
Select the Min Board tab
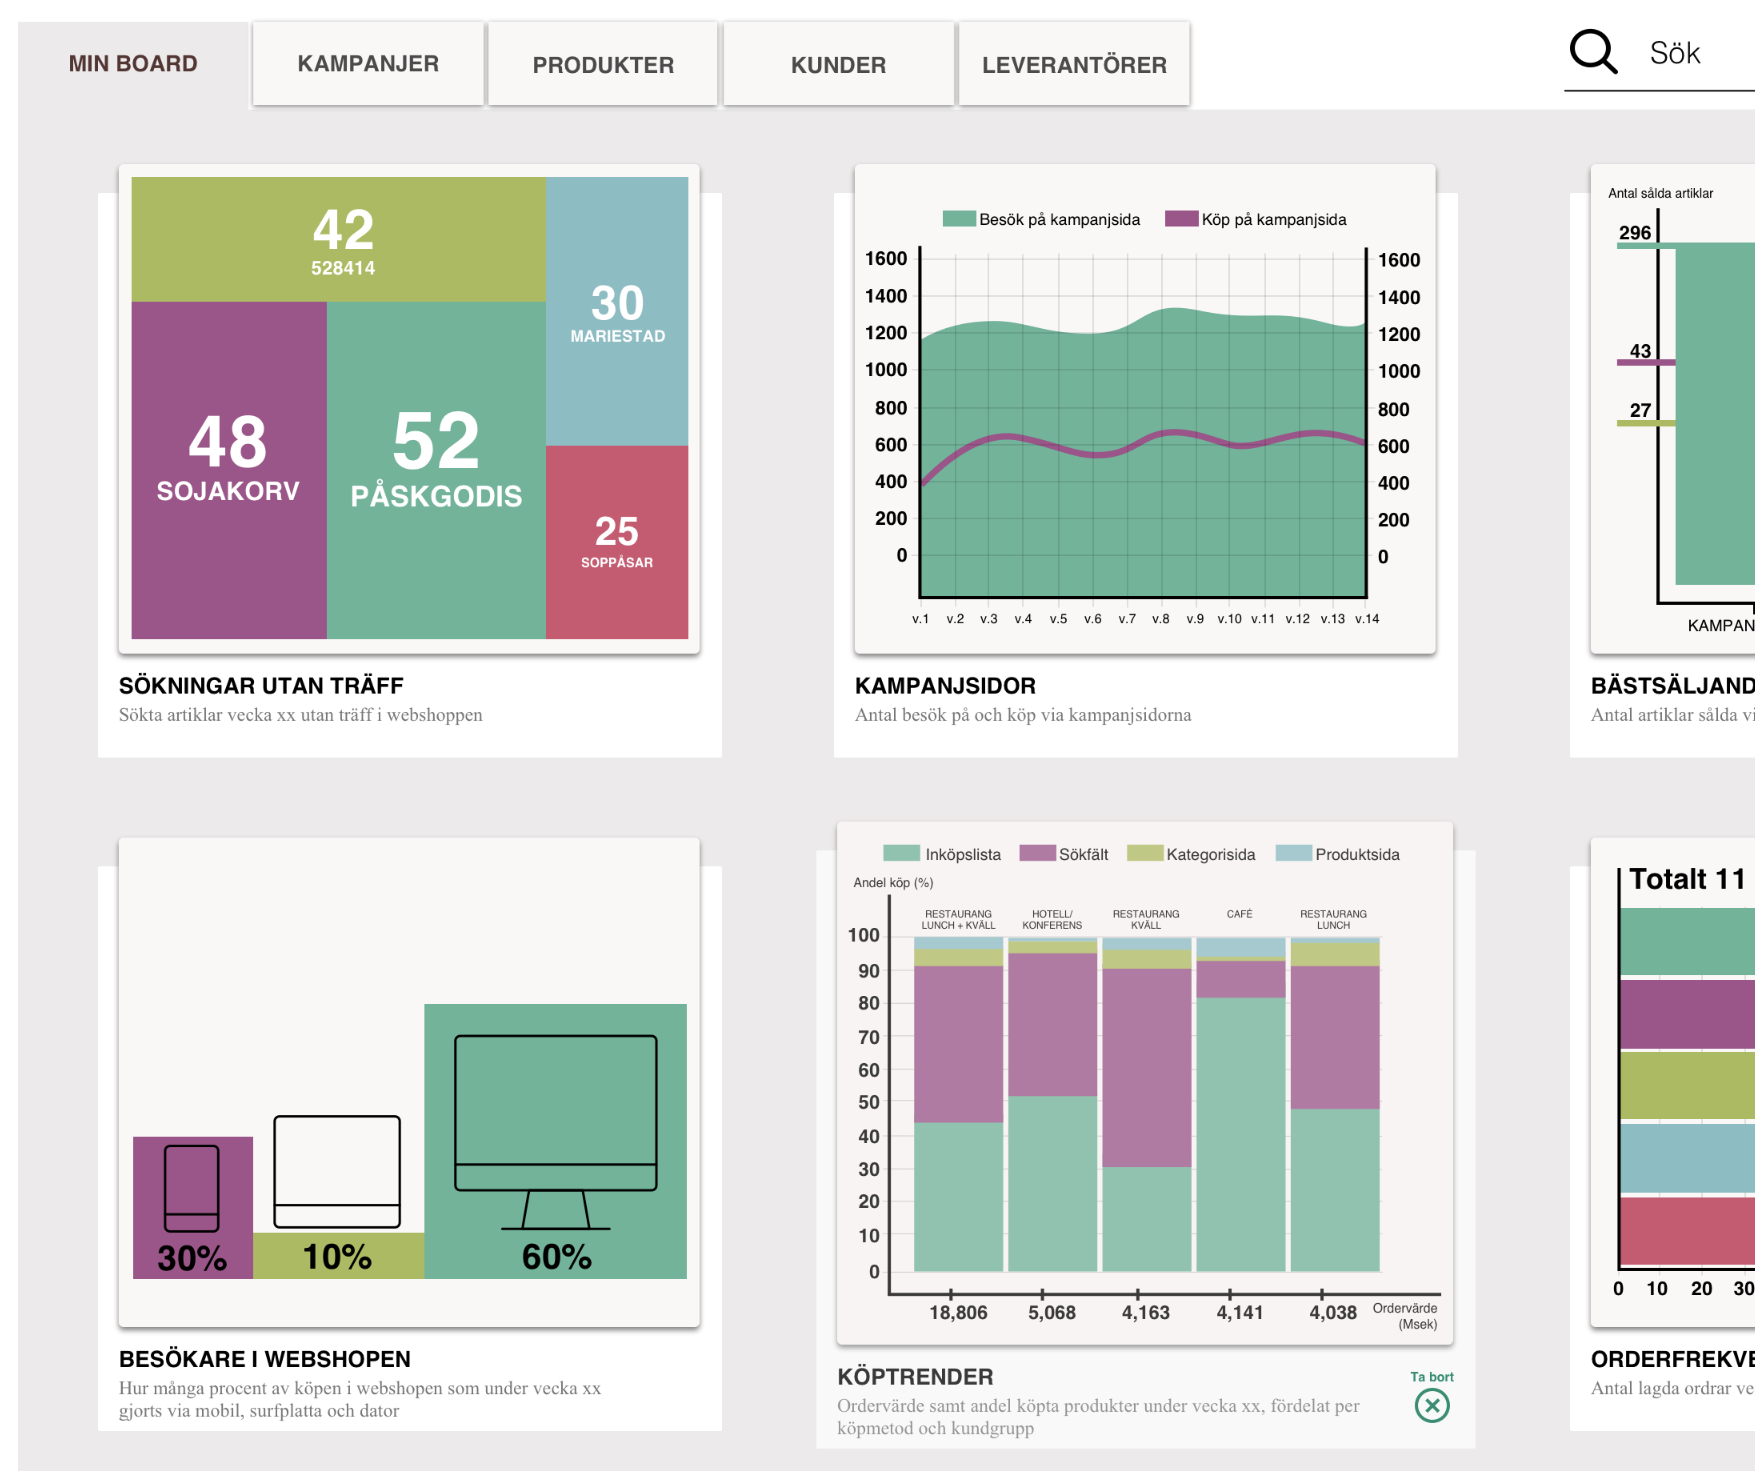[x=133, y=64]
